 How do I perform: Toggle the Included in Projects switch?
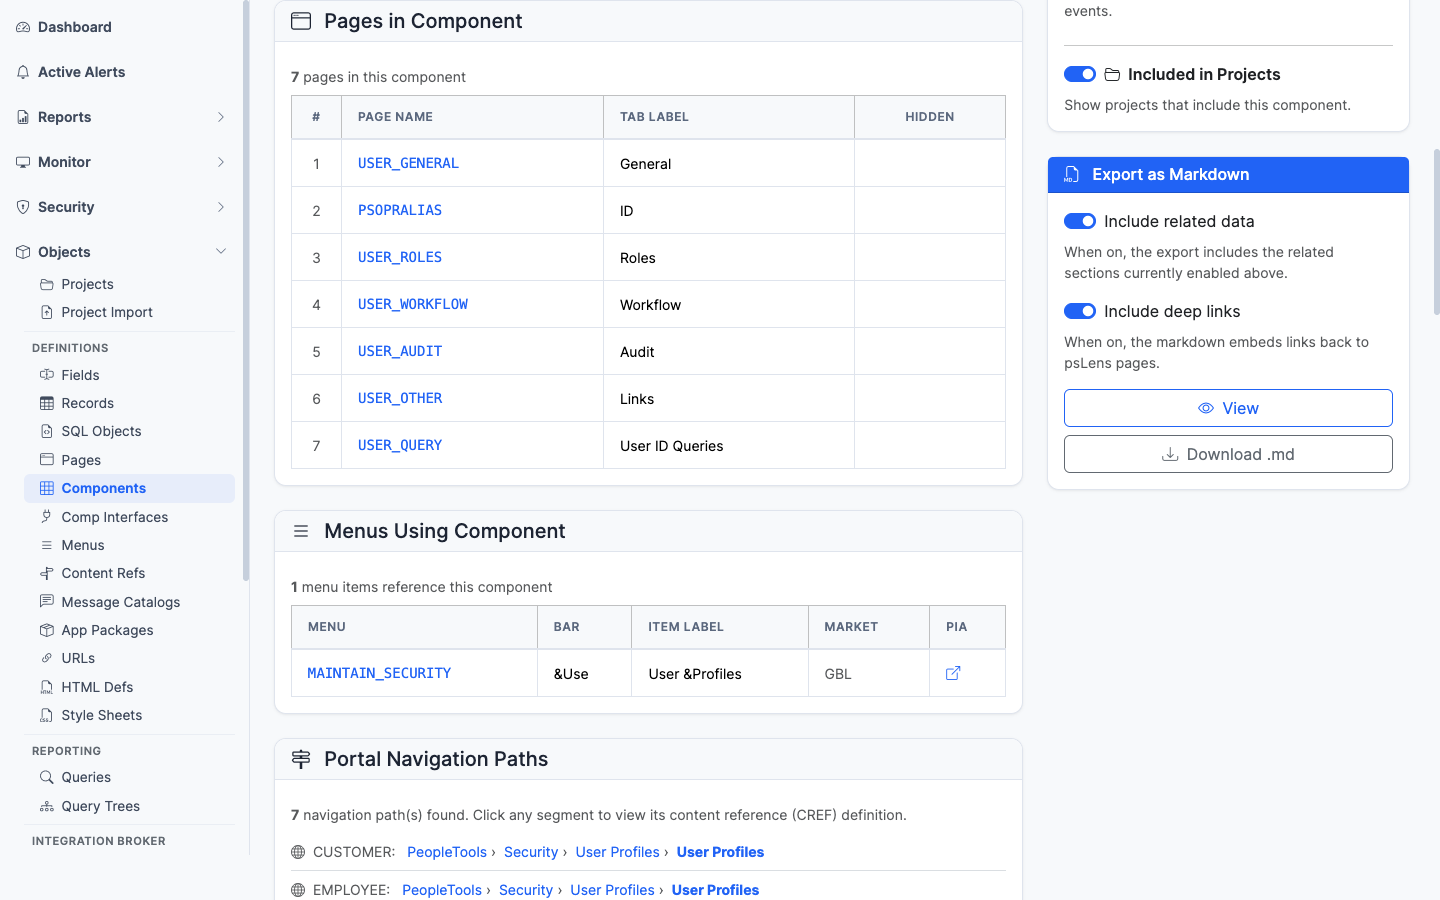(1080, 74)
